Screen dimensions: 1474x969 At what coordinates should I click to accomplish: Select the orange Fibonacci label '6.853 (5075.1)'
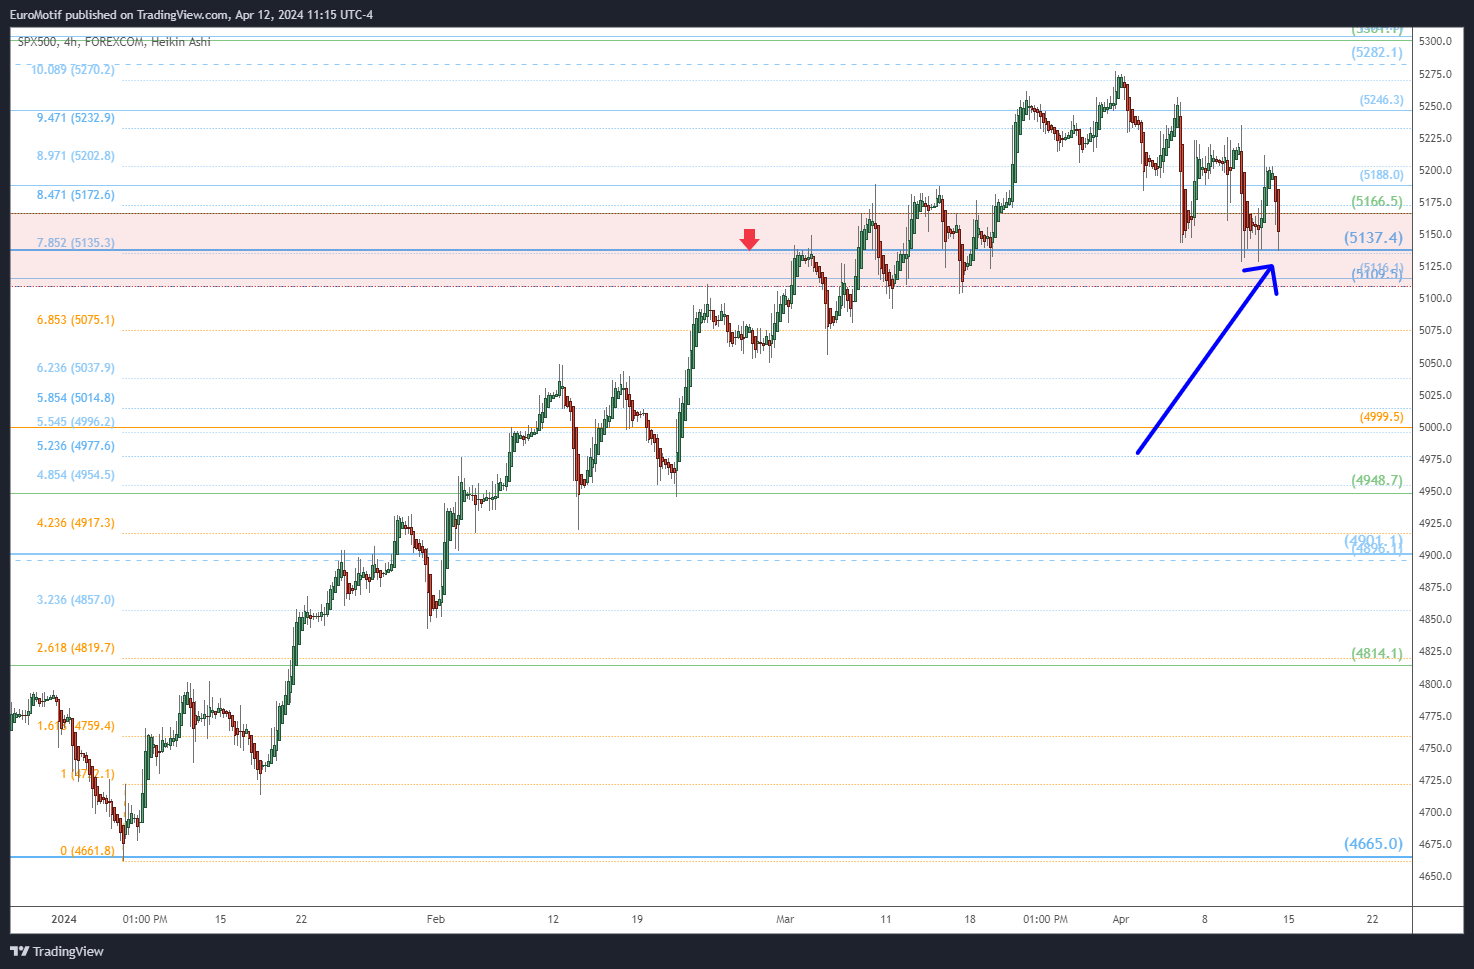tap(76, 320)
